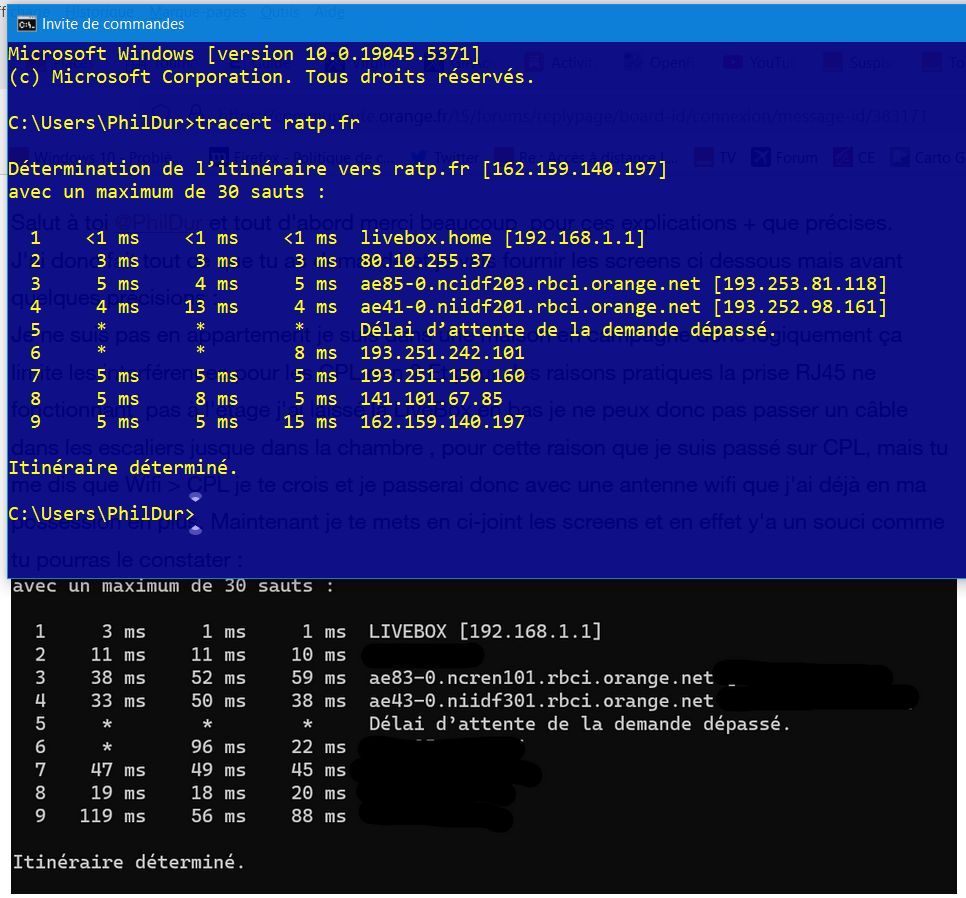Click the '59 ms' value in black hop 3
The width and height of the screenshot is (966, 898).
[319, 678]
